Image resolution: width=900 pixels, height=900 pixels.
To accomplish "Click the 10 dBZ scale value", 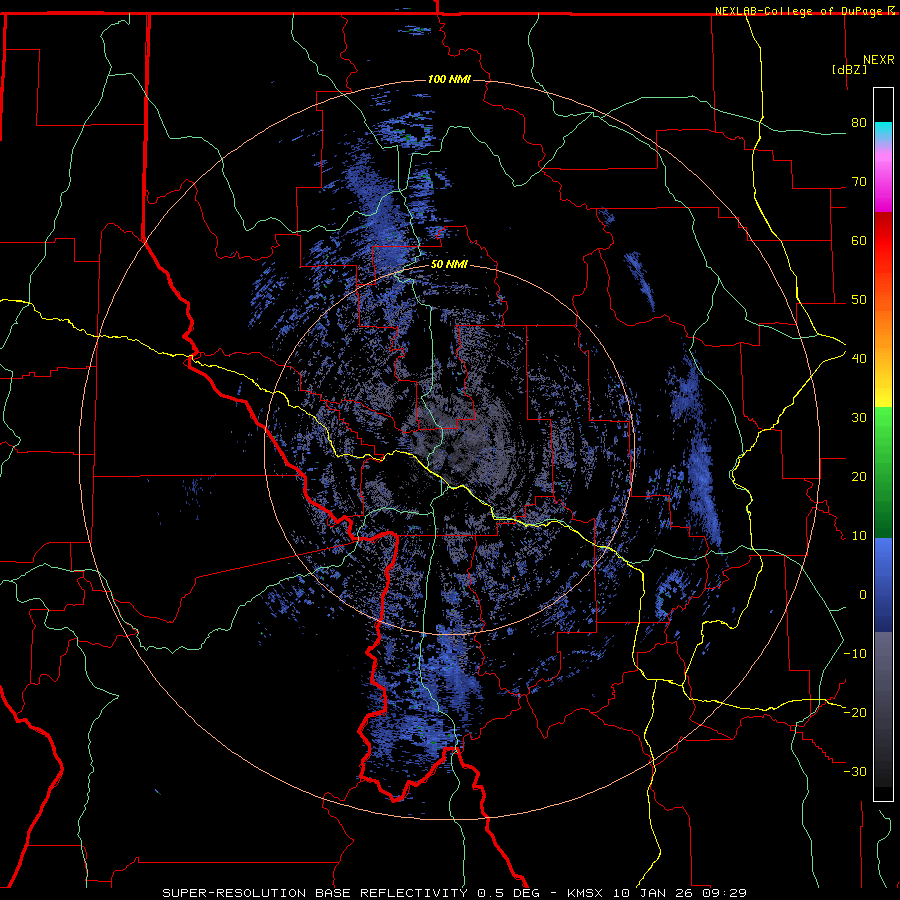I will [x=859, y=536].
